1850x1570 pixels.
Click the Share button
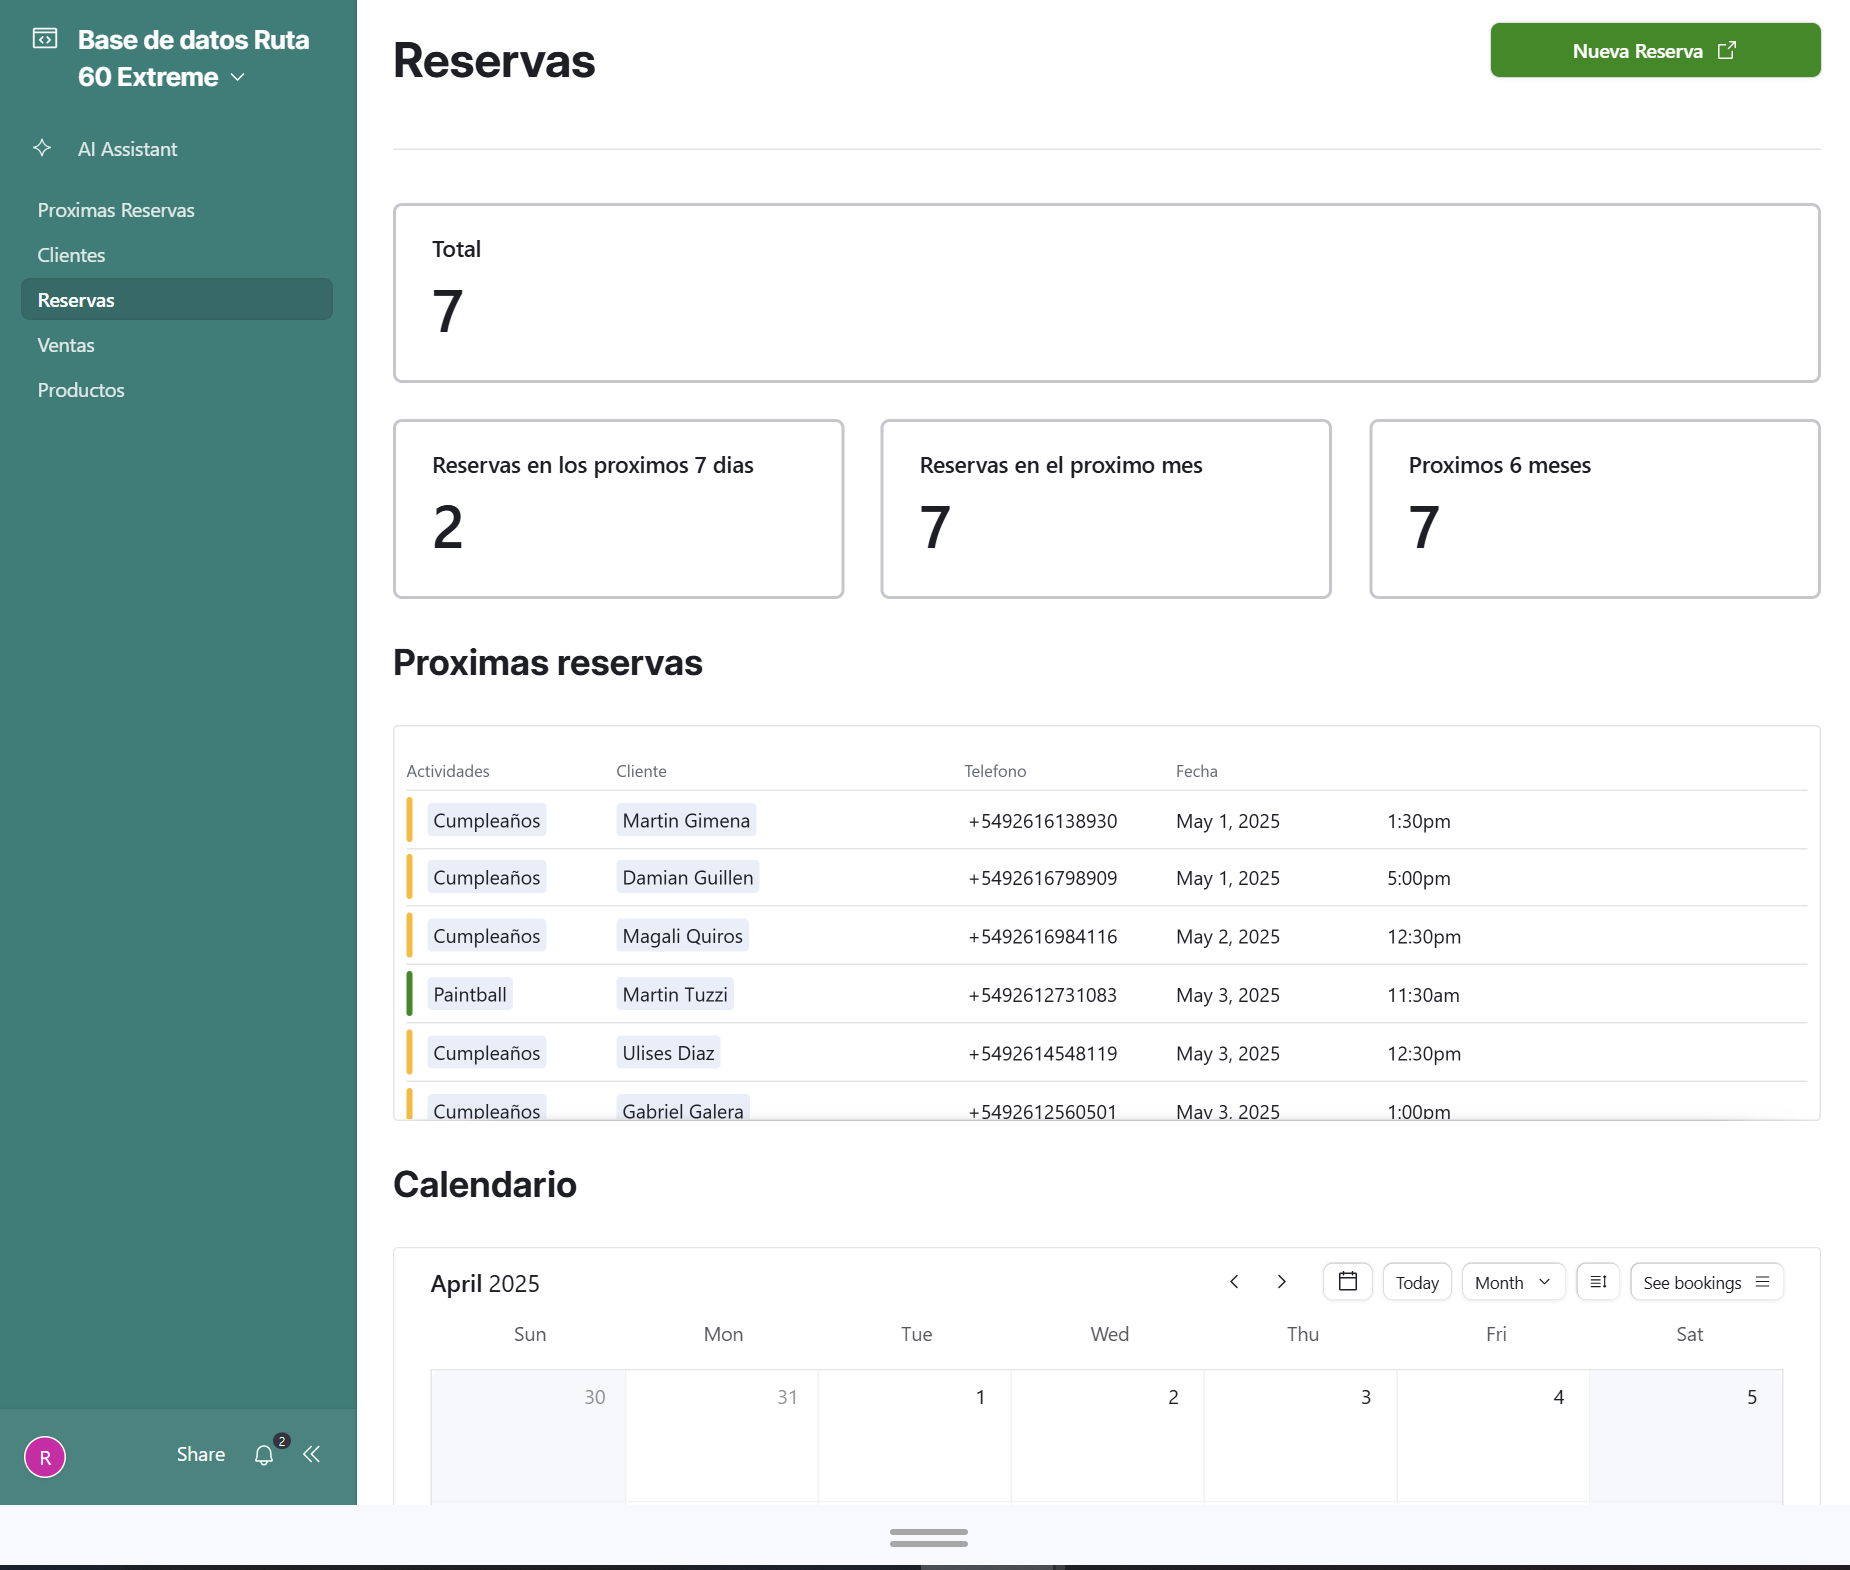tap(200, 1455)
